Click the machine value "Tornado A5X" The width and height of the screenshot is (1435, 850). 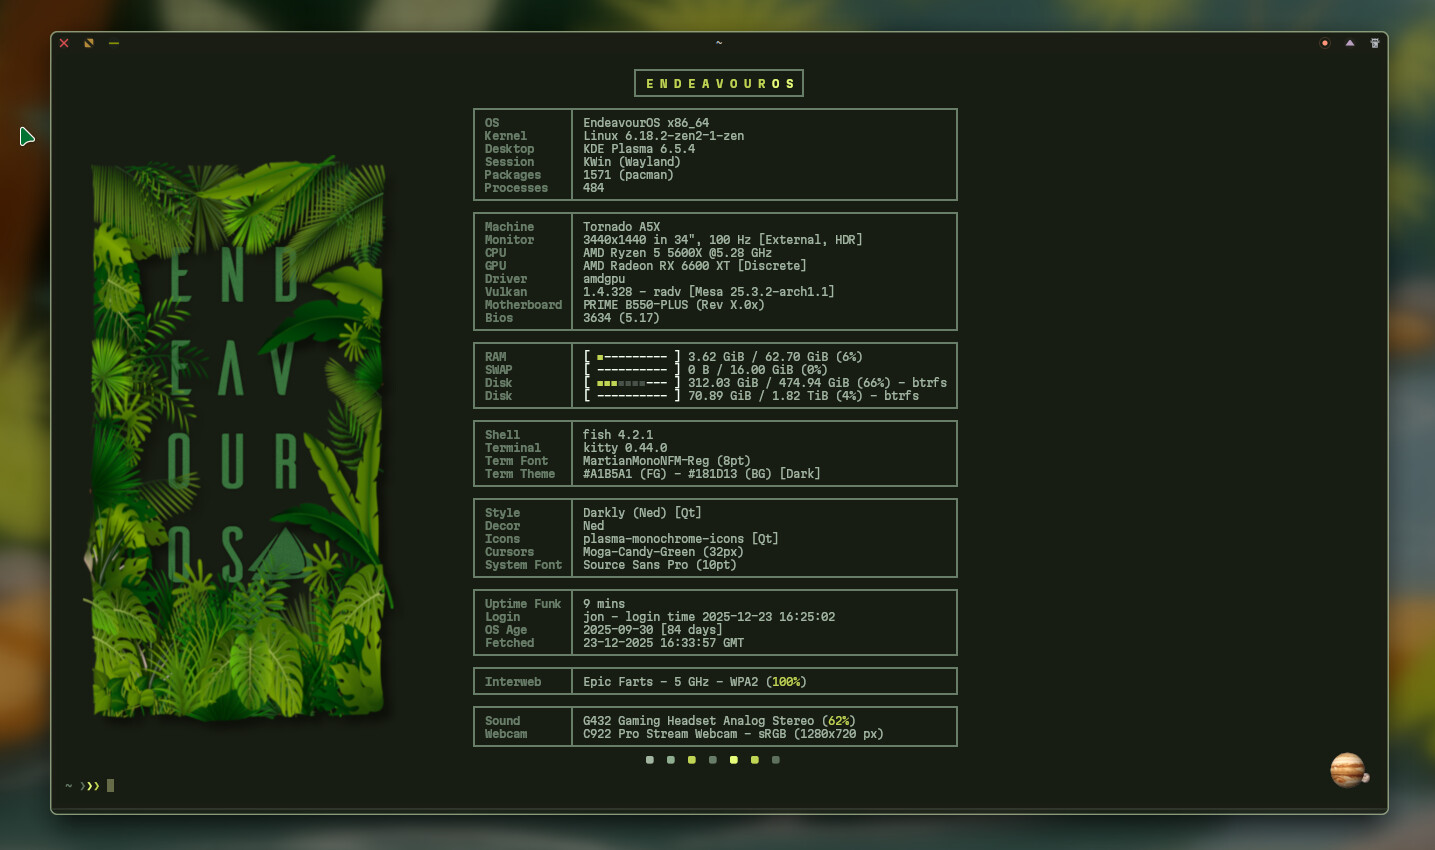click(622, 227)
